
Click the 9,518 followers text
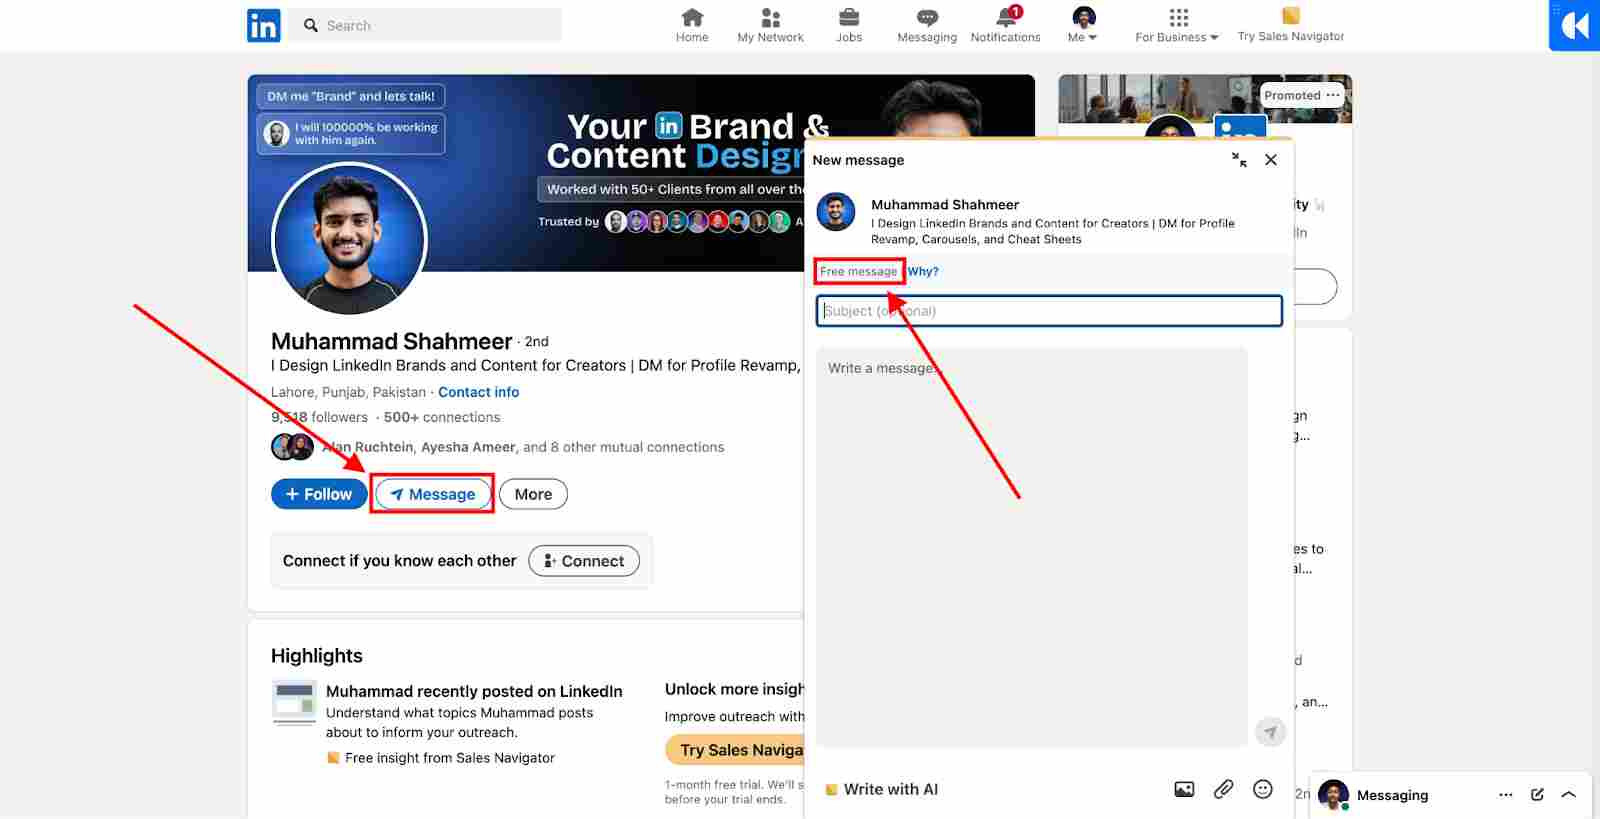(x=319, y=417)
